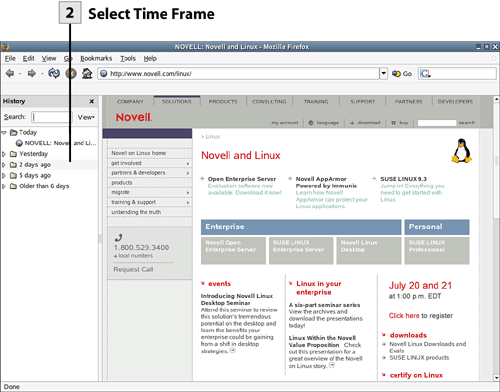The width and height of the screenshot is (500, 392).
Task: Click the 2 days ago folder icon
Action: [13, 165]
